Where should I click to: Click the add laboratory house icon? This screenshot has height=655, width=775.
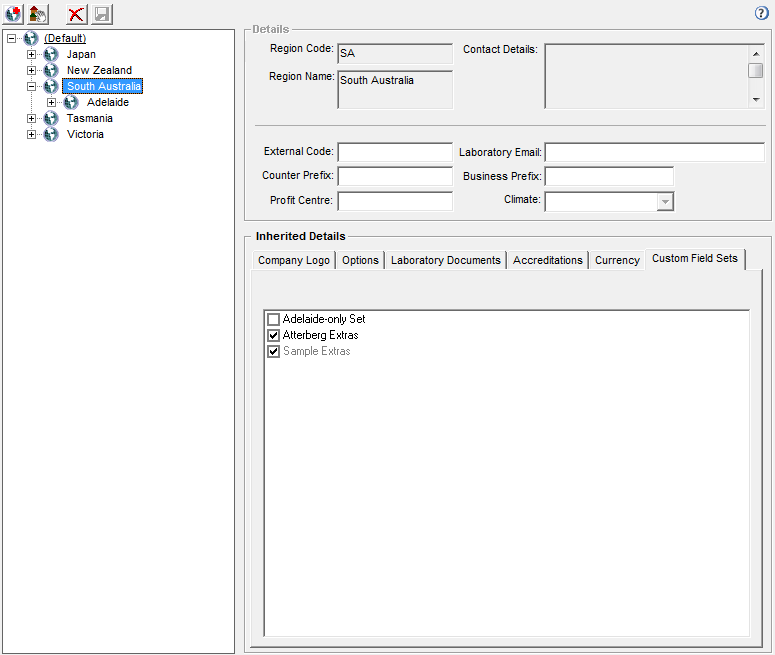[38, 14]
